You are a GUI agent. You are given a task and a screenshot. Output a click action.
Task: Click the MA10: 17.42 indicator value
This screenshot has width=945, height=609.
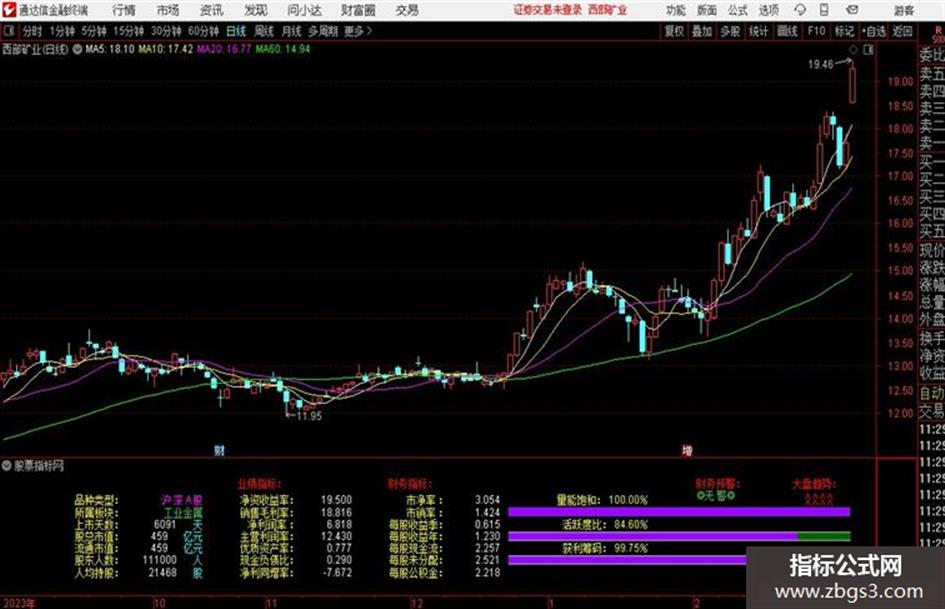click(166, 49)
